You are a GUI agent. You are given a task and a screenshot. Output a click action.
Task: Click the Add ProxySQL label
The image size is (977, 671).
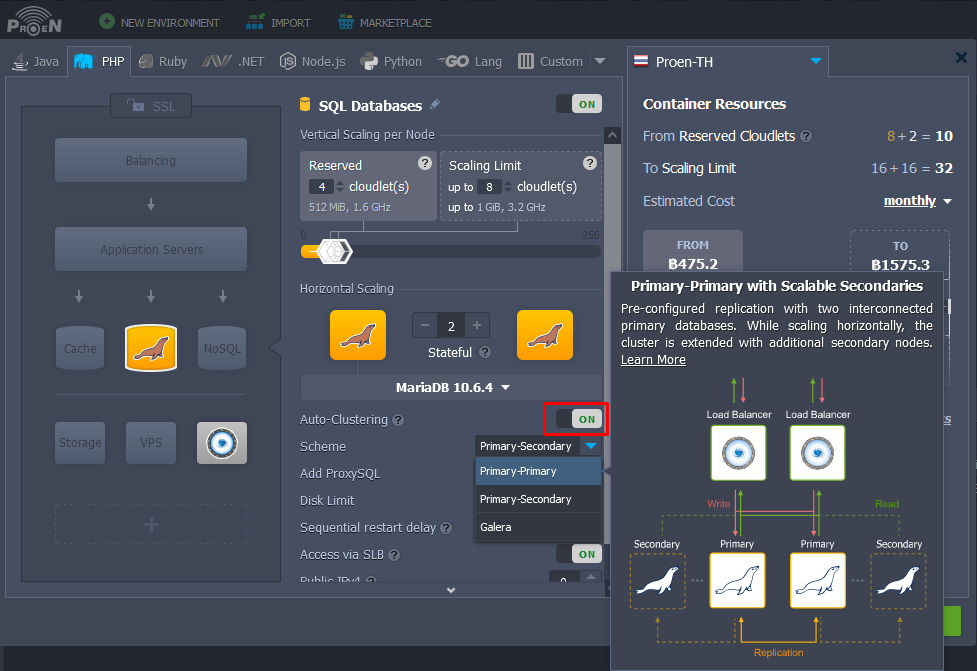[x=340, y=474]
